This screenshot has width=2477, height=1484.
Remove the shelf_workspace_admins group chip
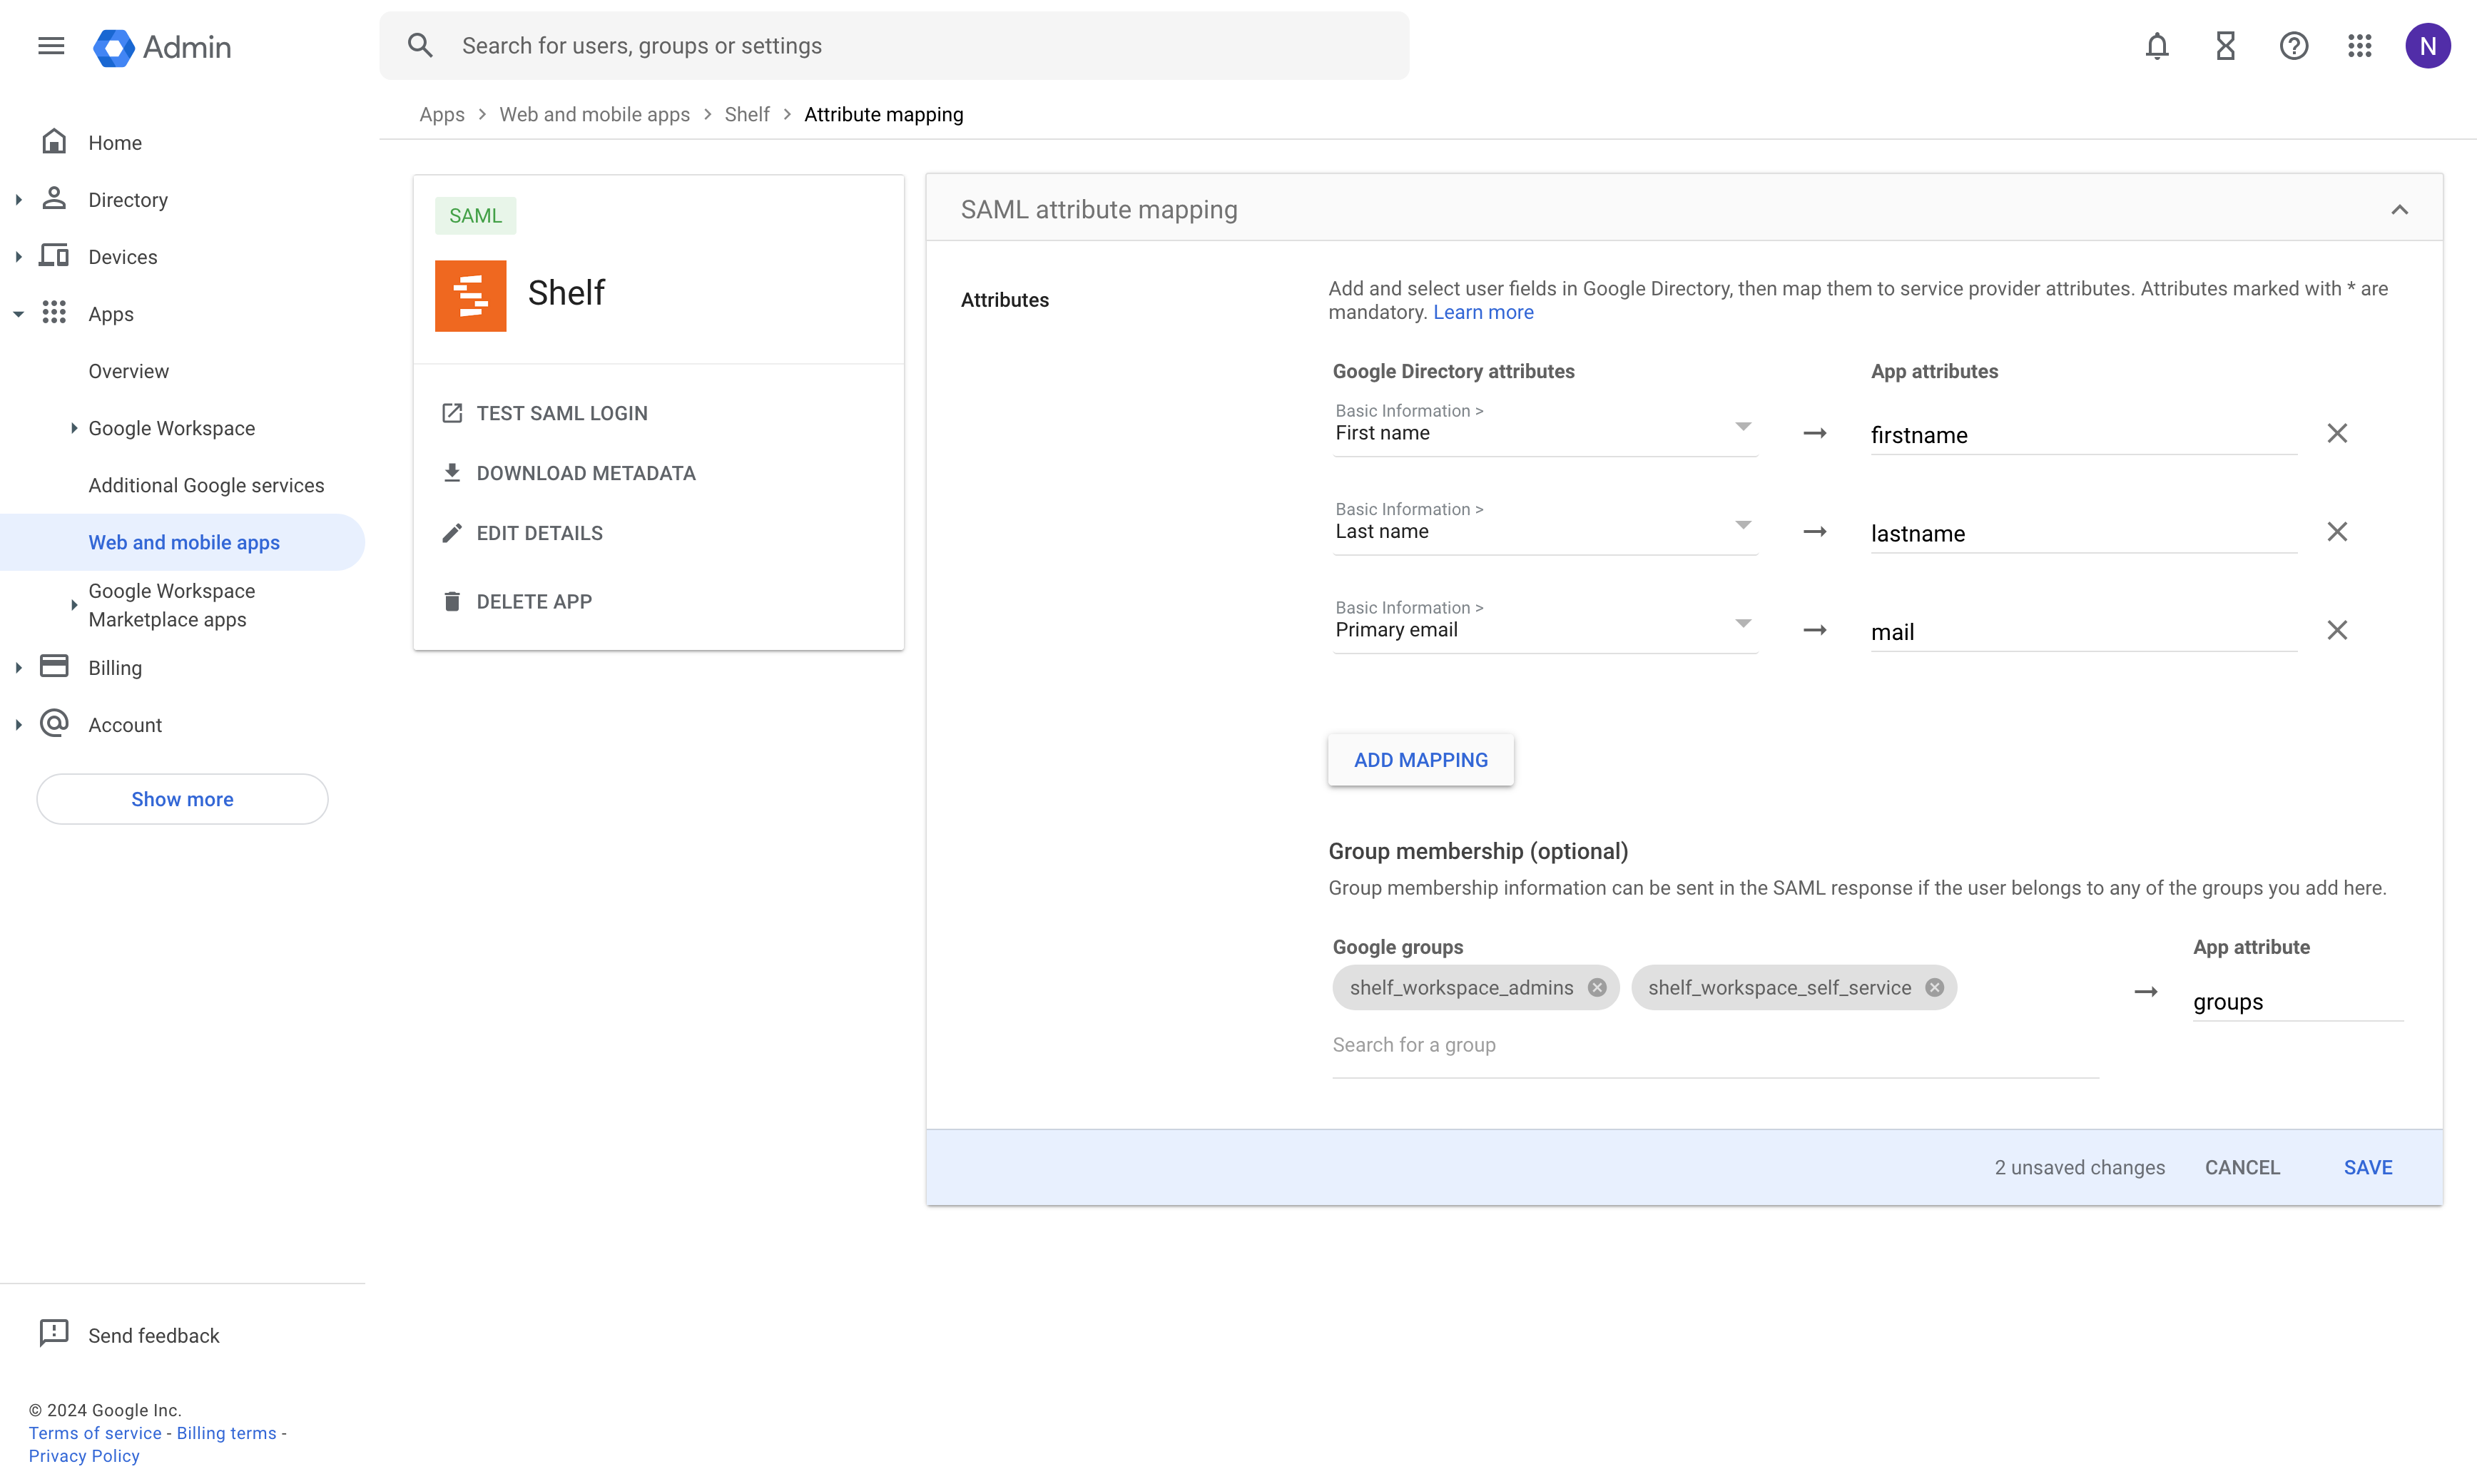pos(1597,988)
